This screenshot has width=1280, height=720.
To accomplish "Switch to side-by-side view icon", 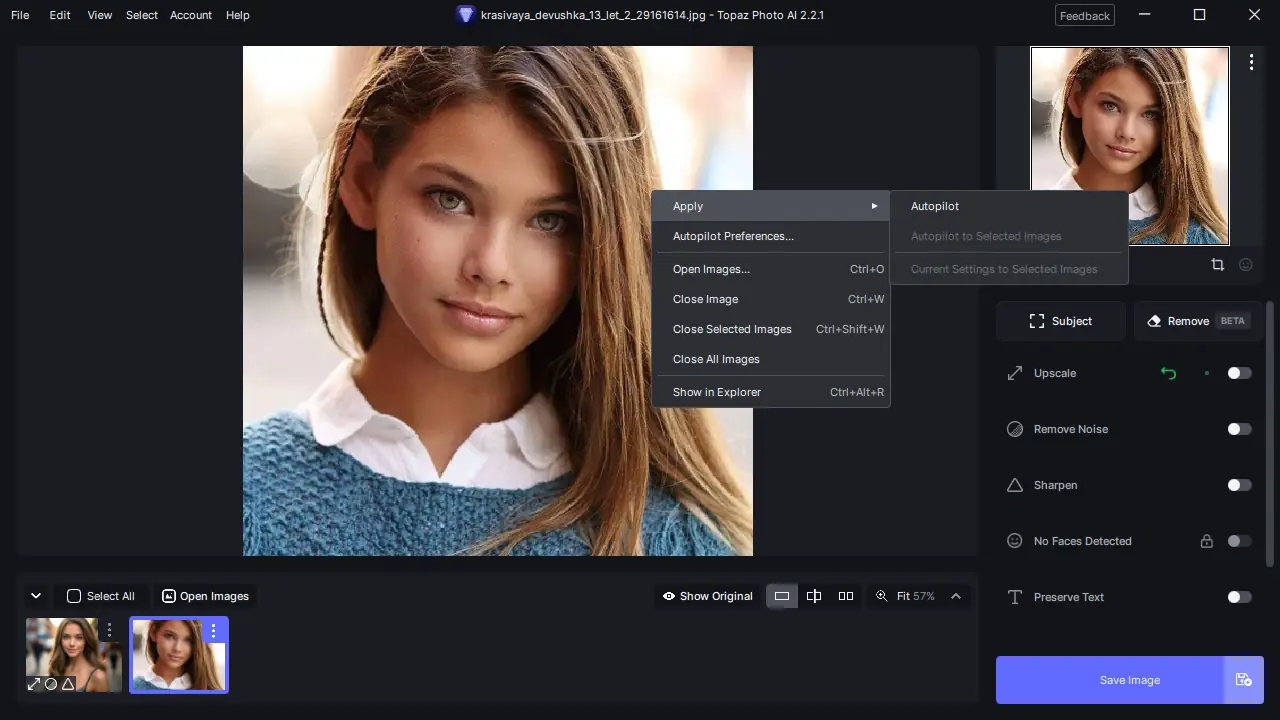I will (x=846, y=596).
